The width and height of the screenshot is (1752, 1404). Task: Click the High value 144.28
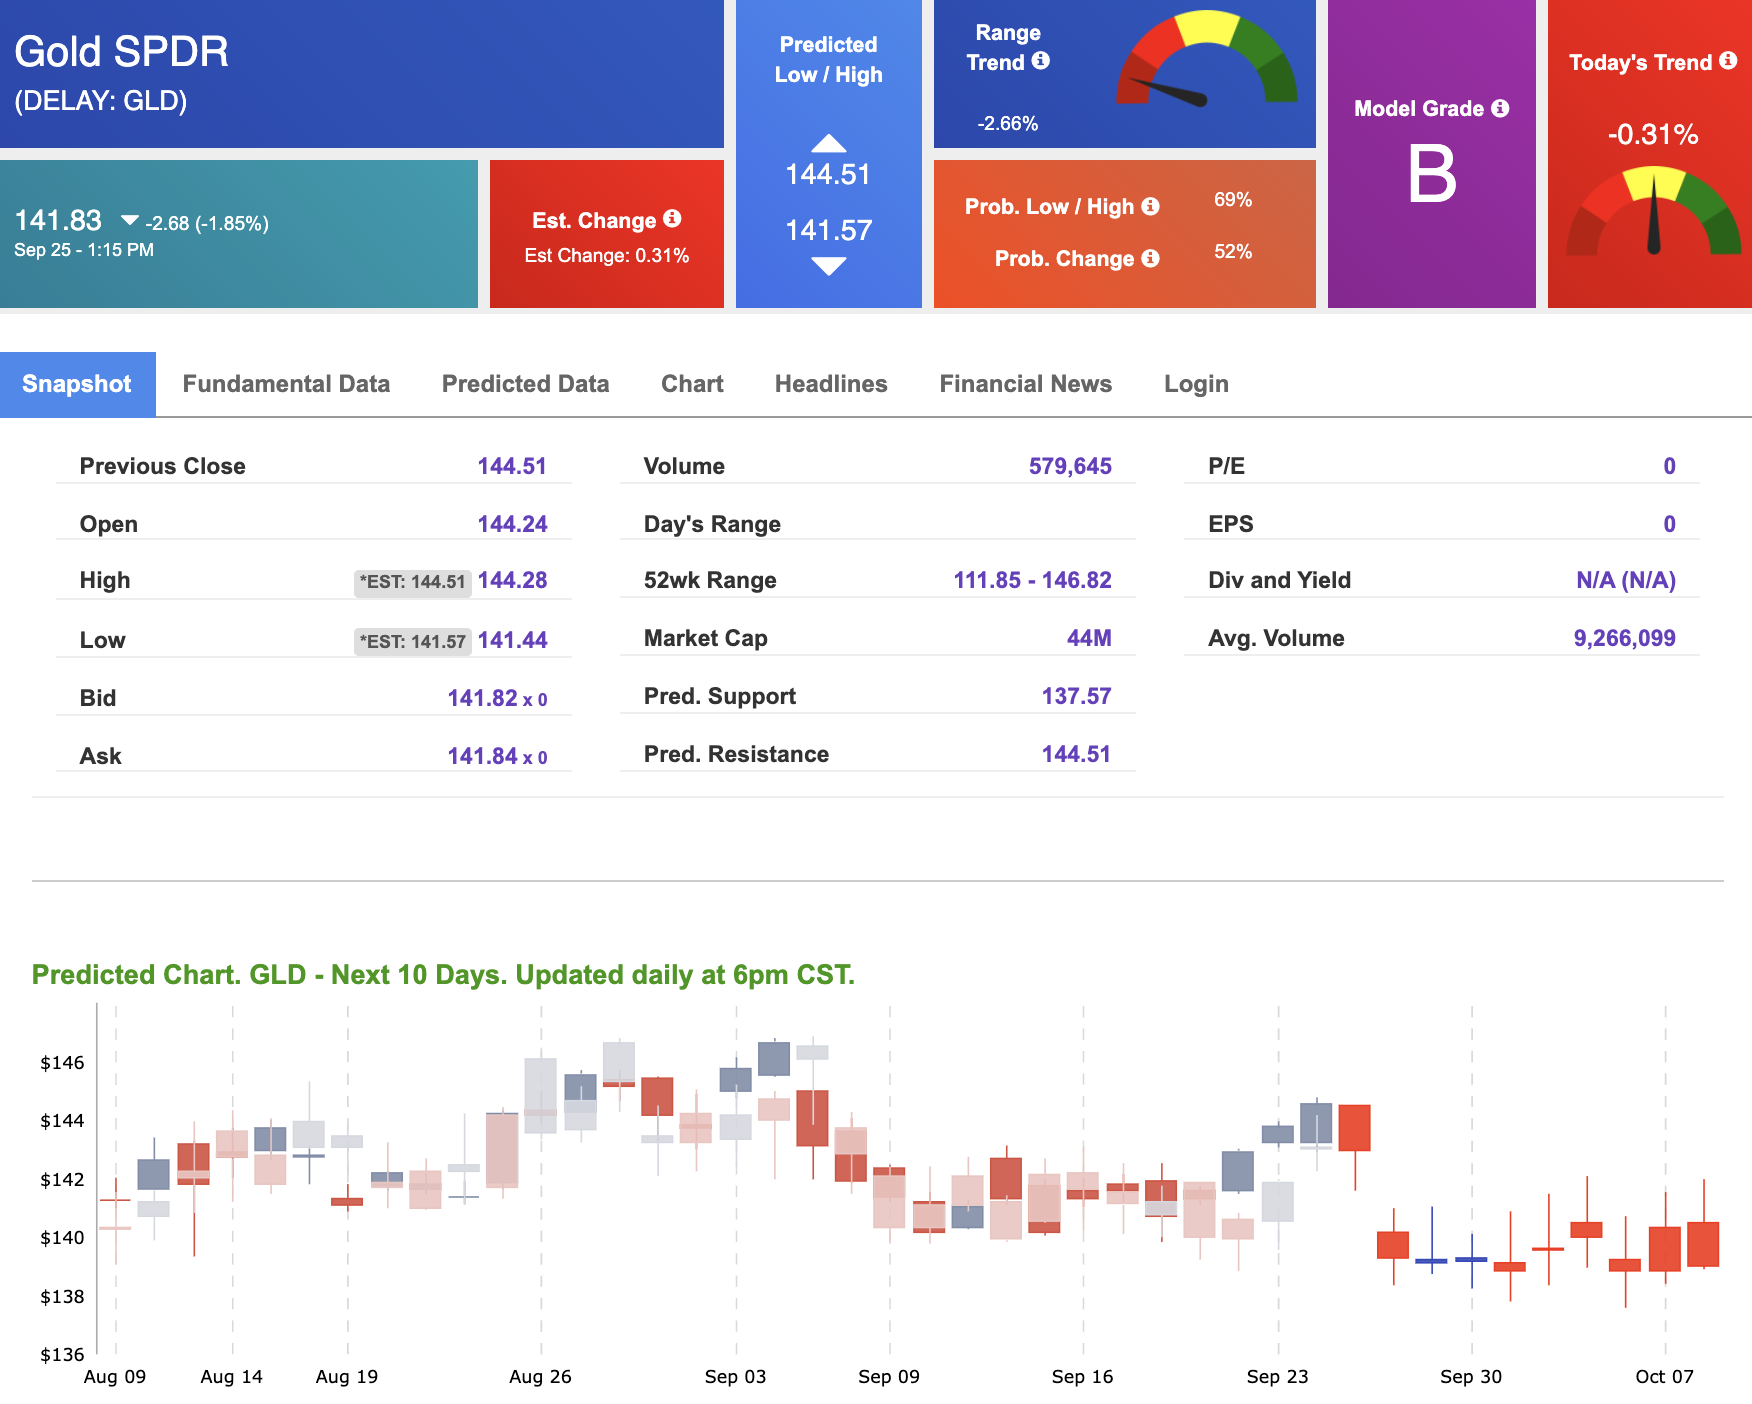pos(512,580)
